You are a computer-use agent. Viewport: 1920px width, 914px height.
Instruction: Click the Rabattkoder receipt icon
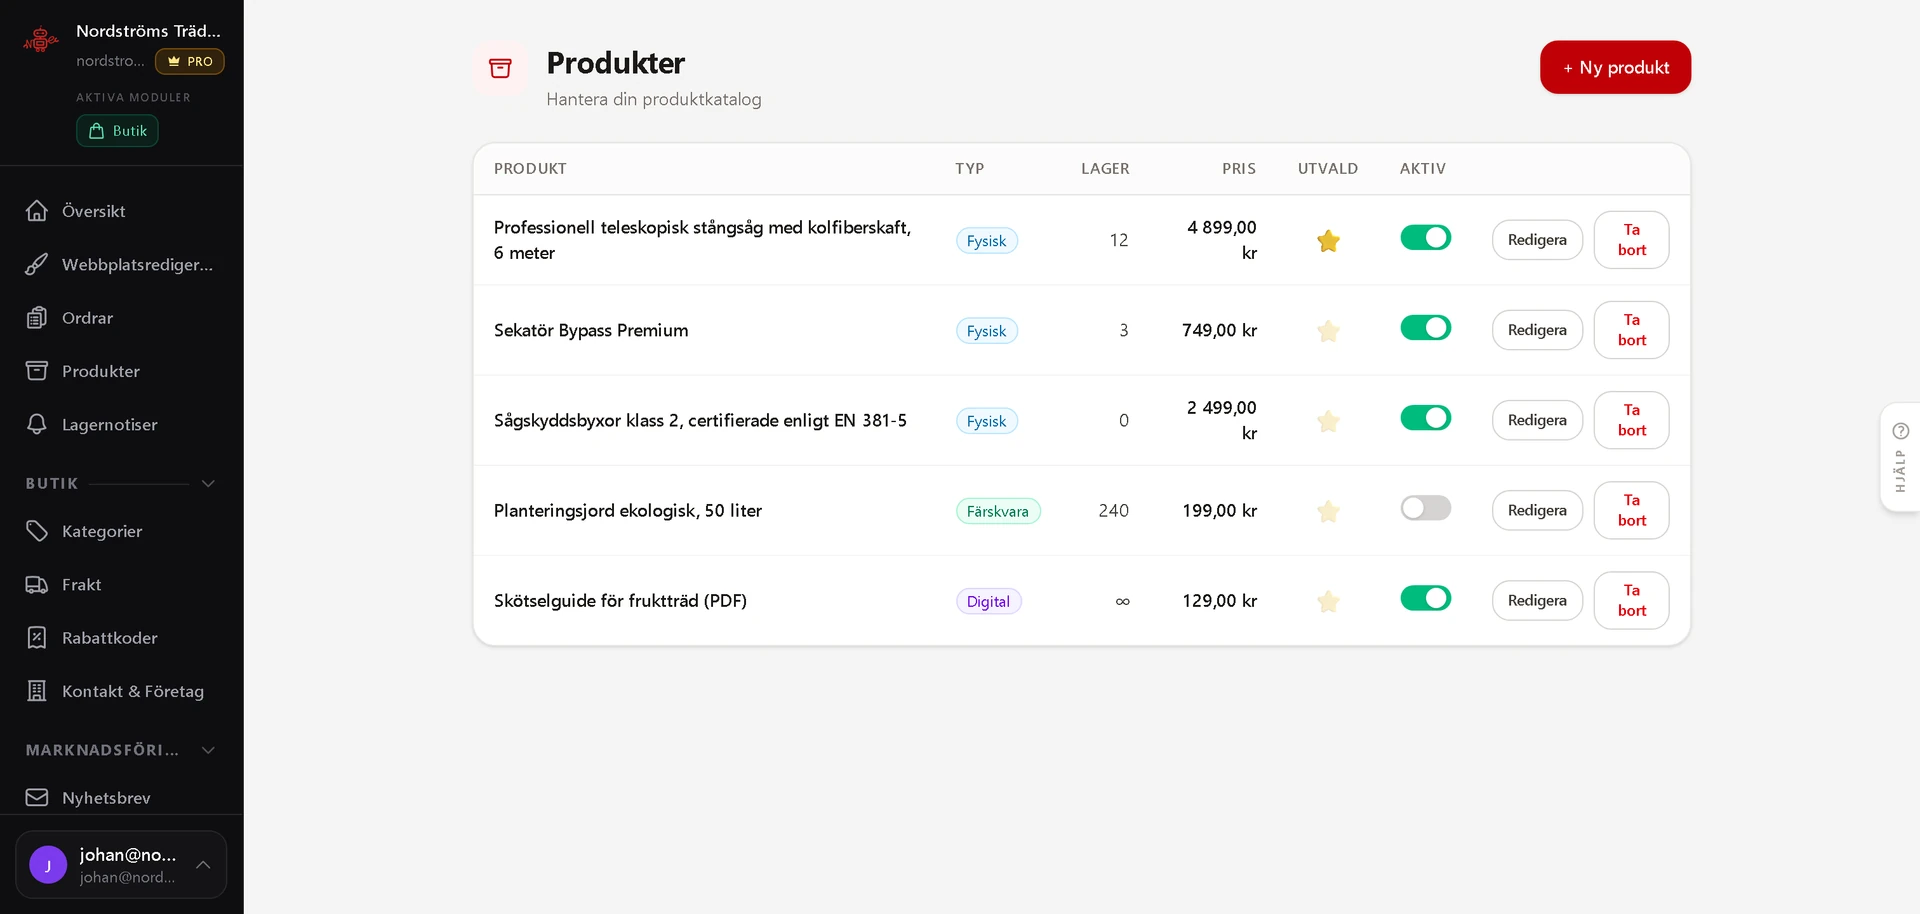click(37, 638)
